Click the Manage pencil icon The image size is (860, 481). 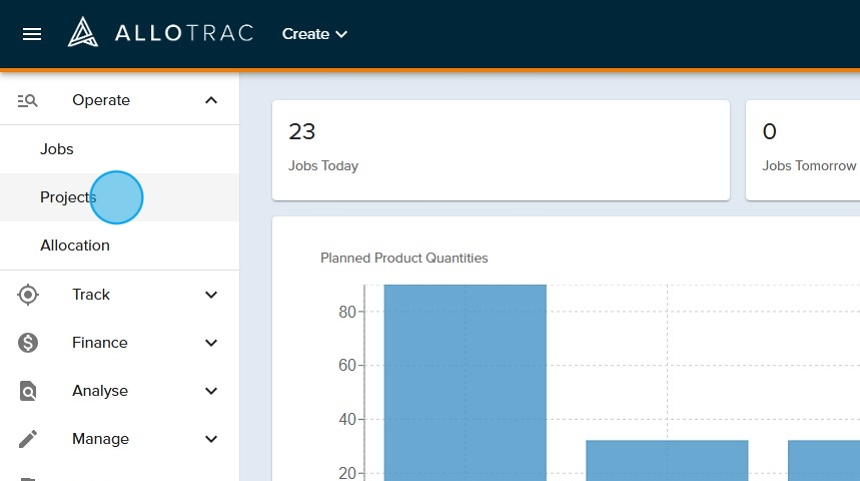[x=28, y=439]
